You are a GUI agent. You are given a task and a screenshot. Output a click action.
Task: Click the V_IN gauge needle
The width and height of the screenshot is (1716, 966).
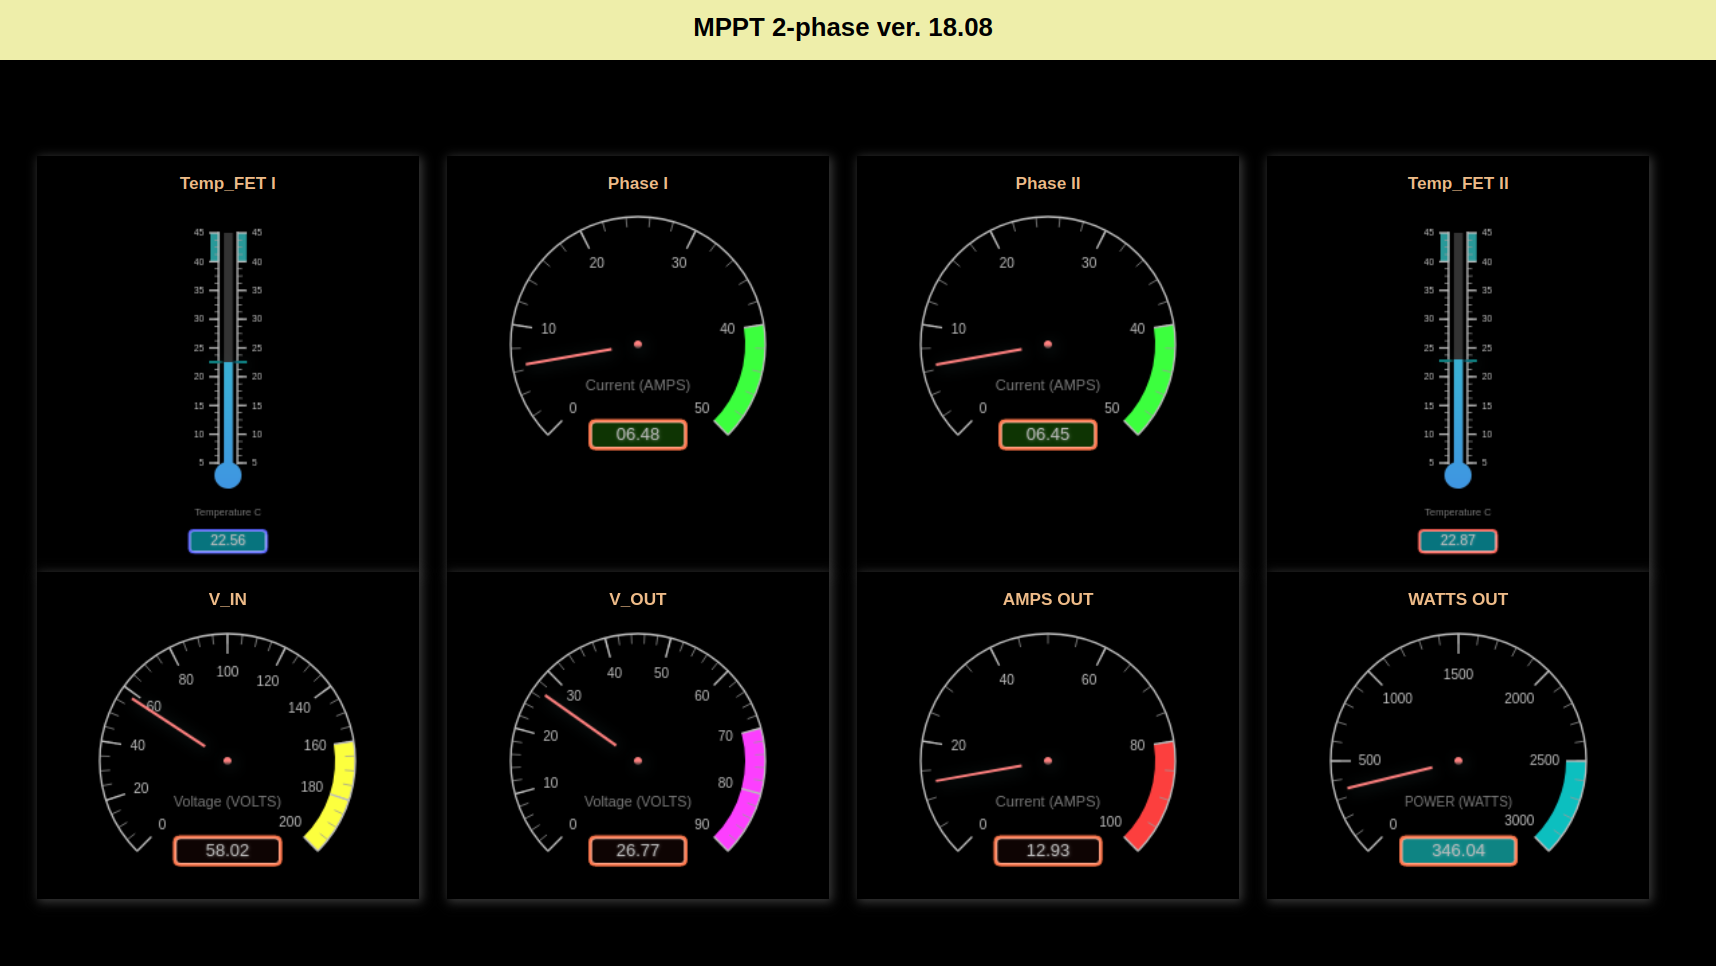pyautogui.click(x=169, y=722)
